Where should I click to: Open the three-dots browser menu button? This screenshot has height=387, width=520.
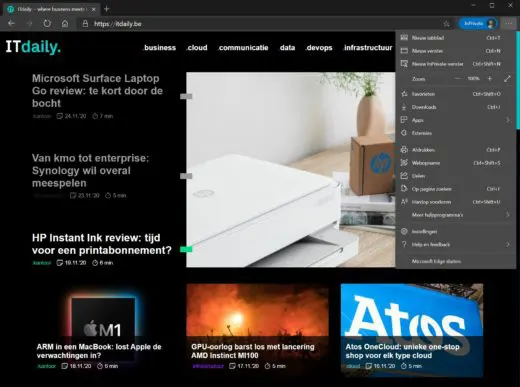click(x=508, y=24)
